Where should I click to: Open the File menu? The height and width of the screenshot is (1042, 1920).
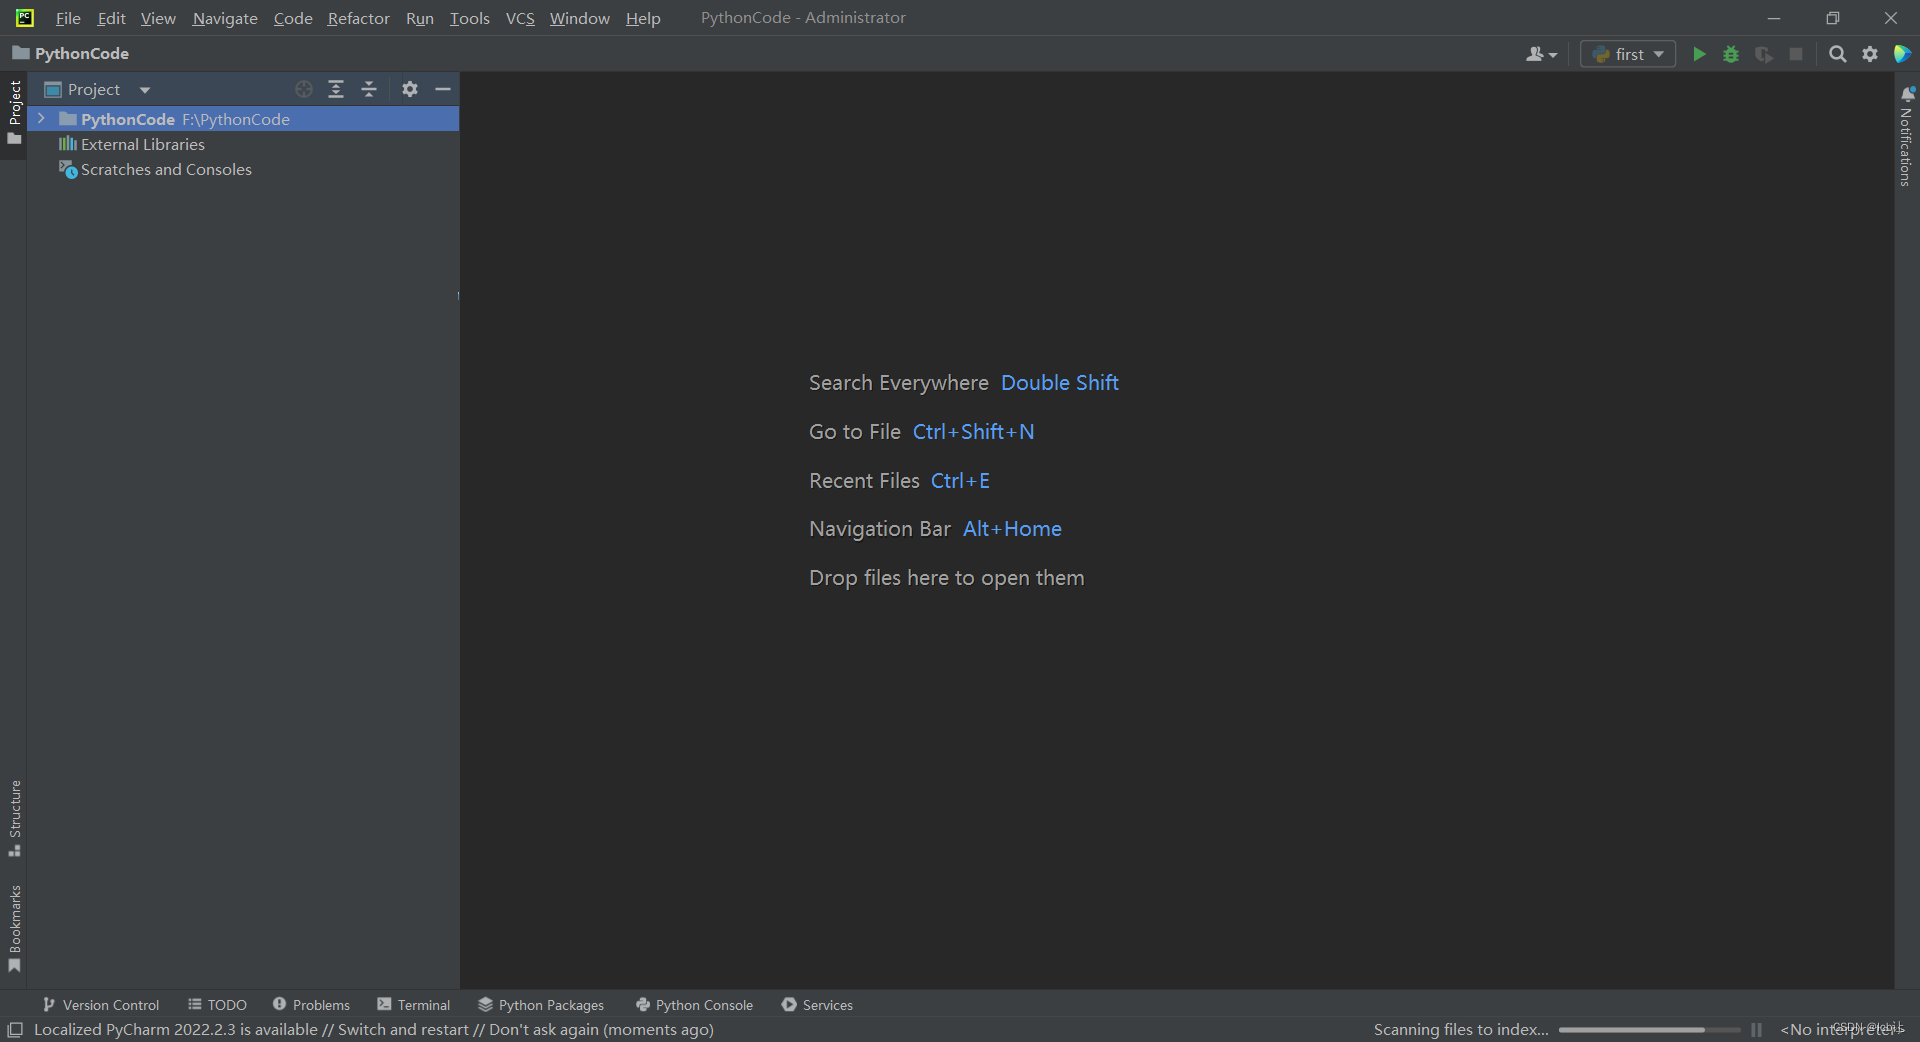tap(68, 18)
